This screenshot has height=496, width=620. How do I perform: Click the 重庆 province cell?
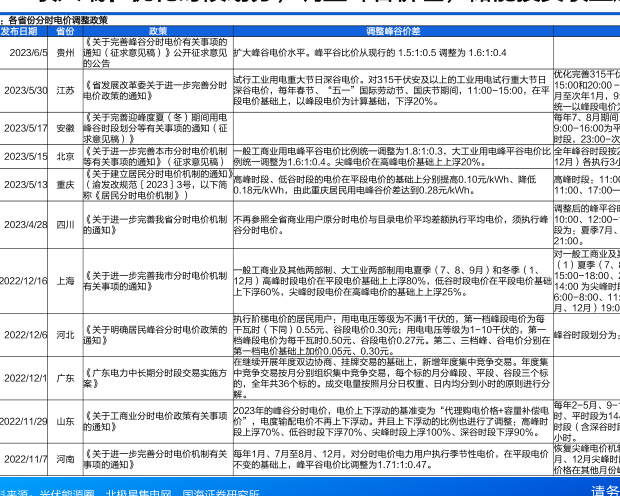65,184
